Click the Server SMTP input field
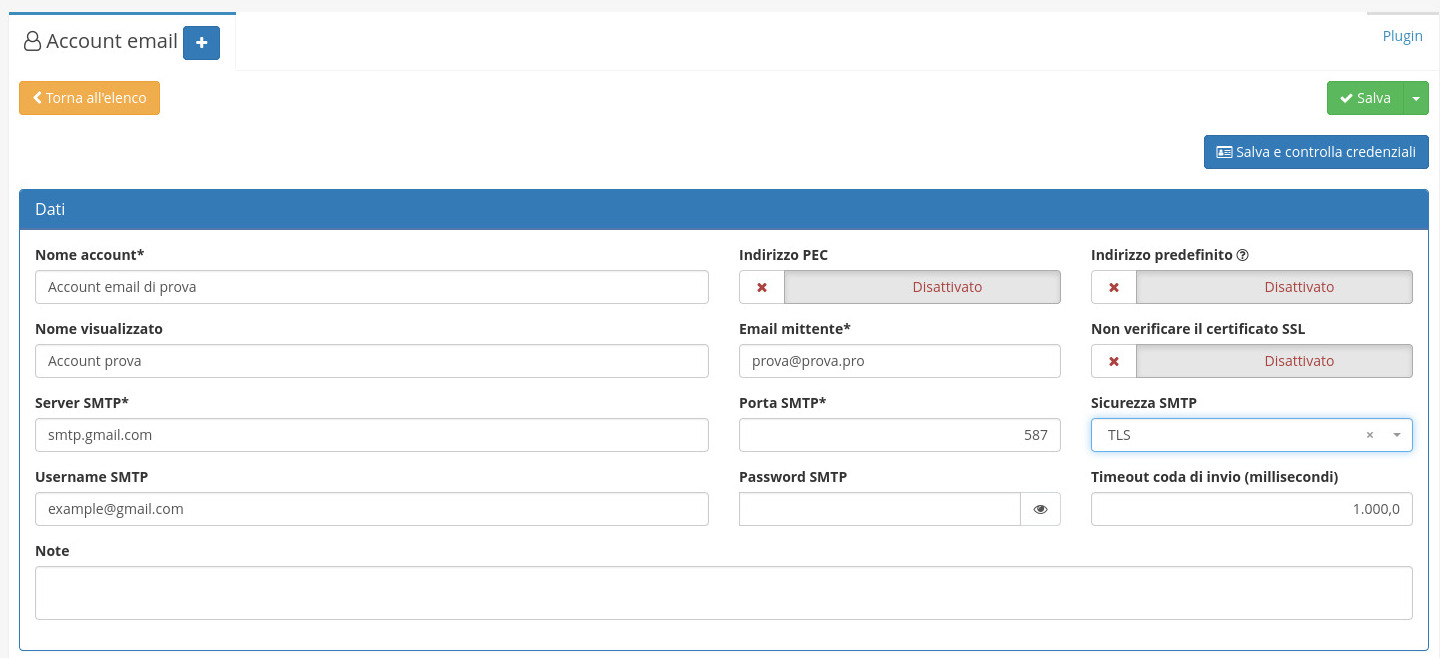 tap(371, 435)
